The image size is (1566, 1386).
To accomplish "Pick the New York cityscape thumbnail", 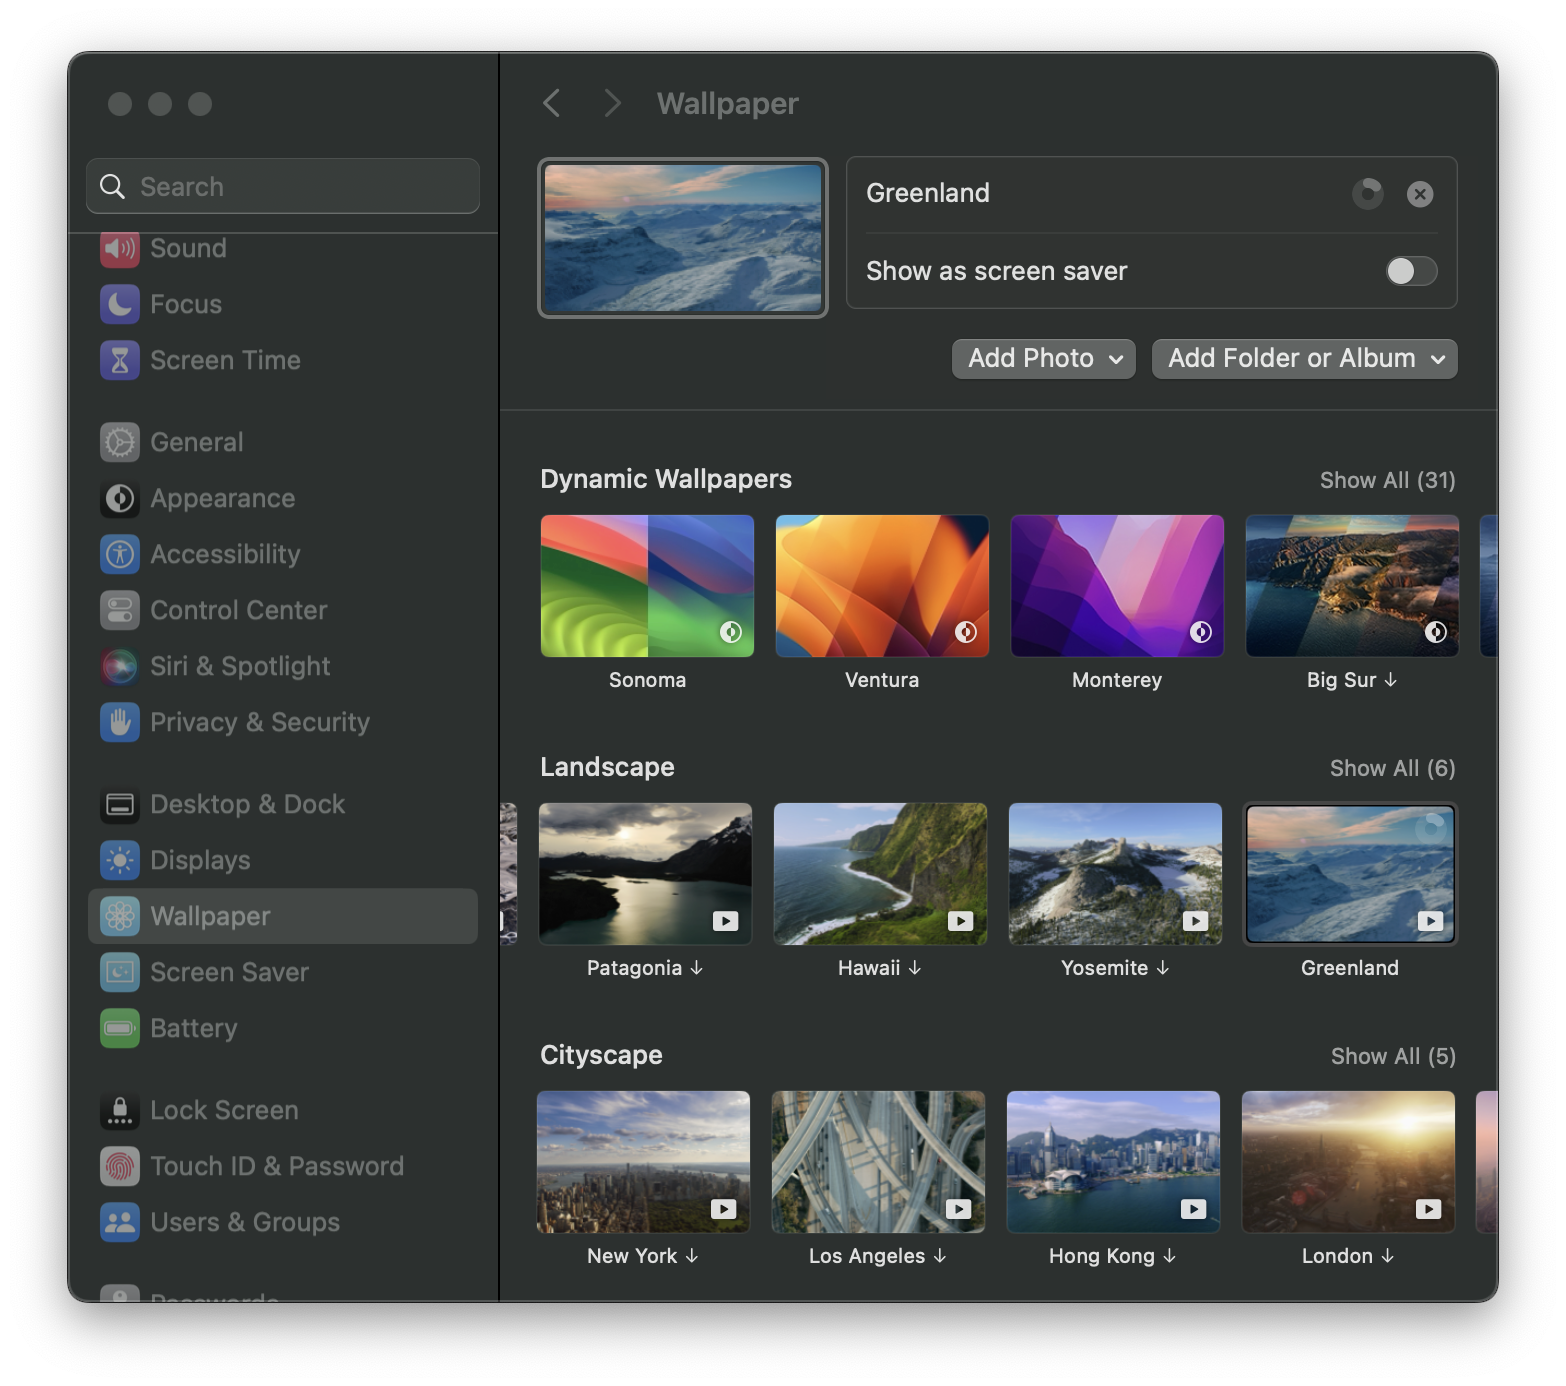I will click(643, 1162).
